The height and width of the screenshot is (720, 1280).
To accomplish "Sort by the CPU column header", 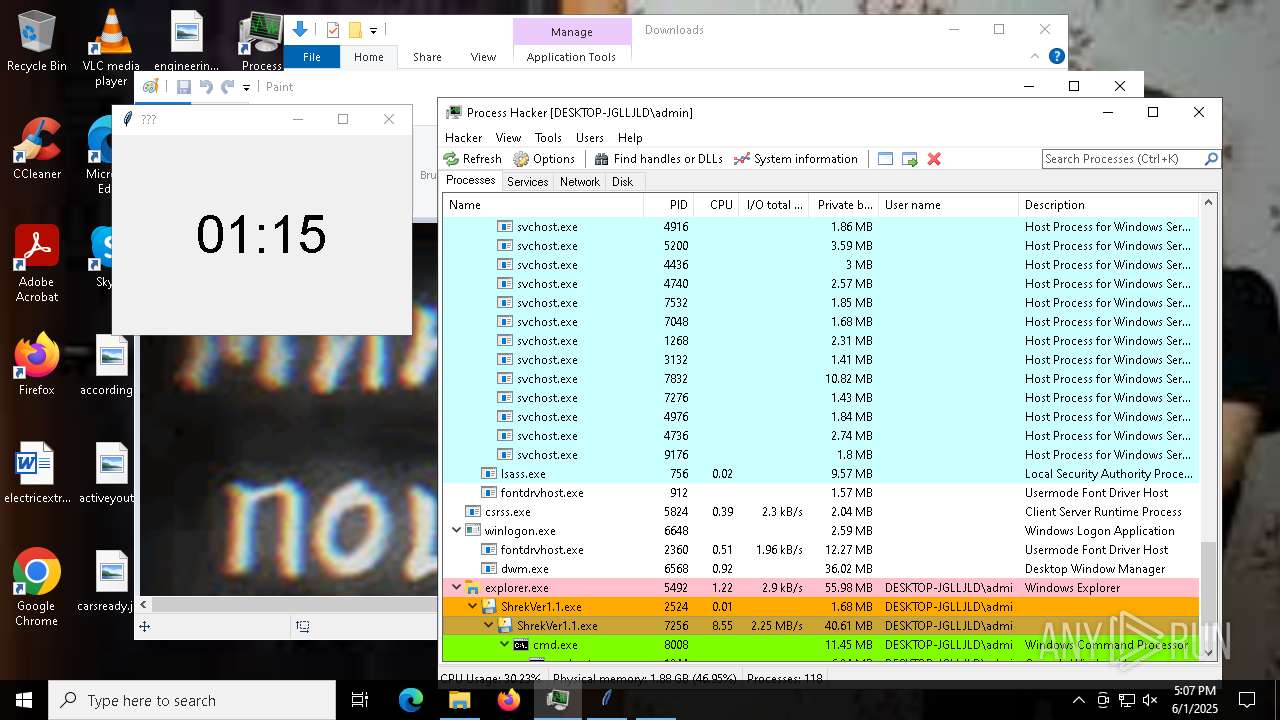I will pos(717,205).
